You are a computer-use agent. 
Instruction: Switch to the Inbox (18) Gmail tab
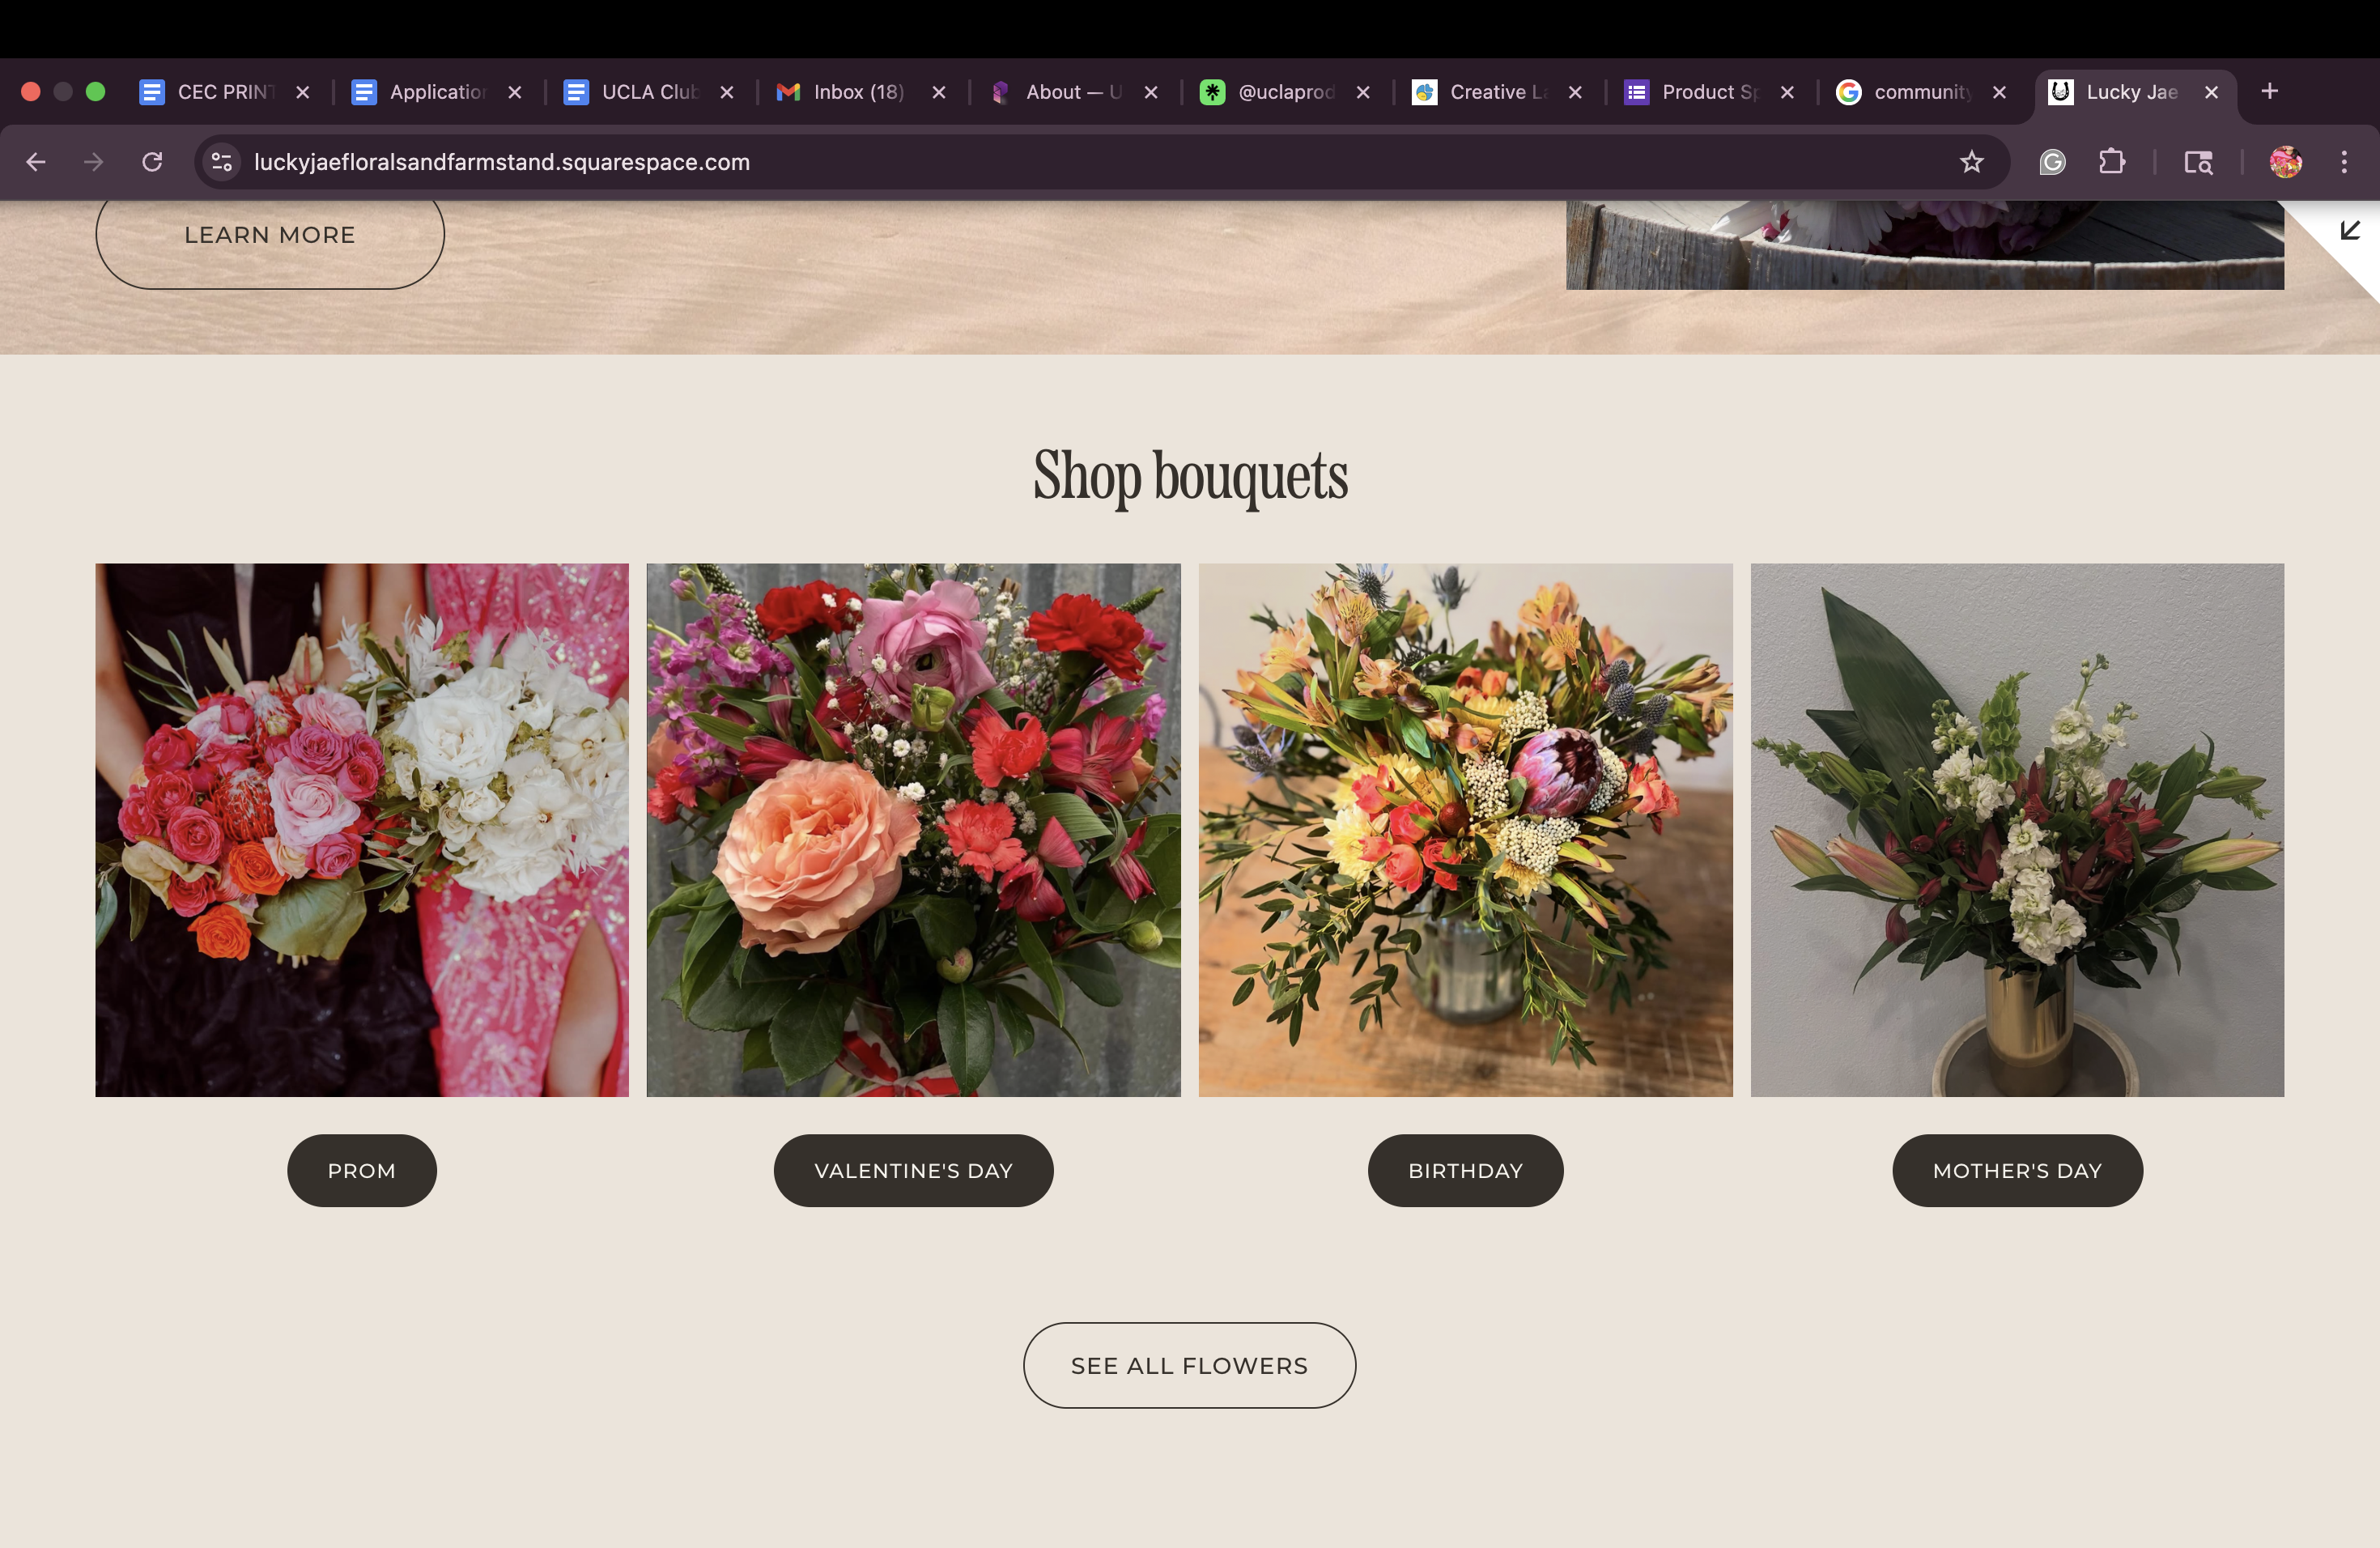coord(858,92)
